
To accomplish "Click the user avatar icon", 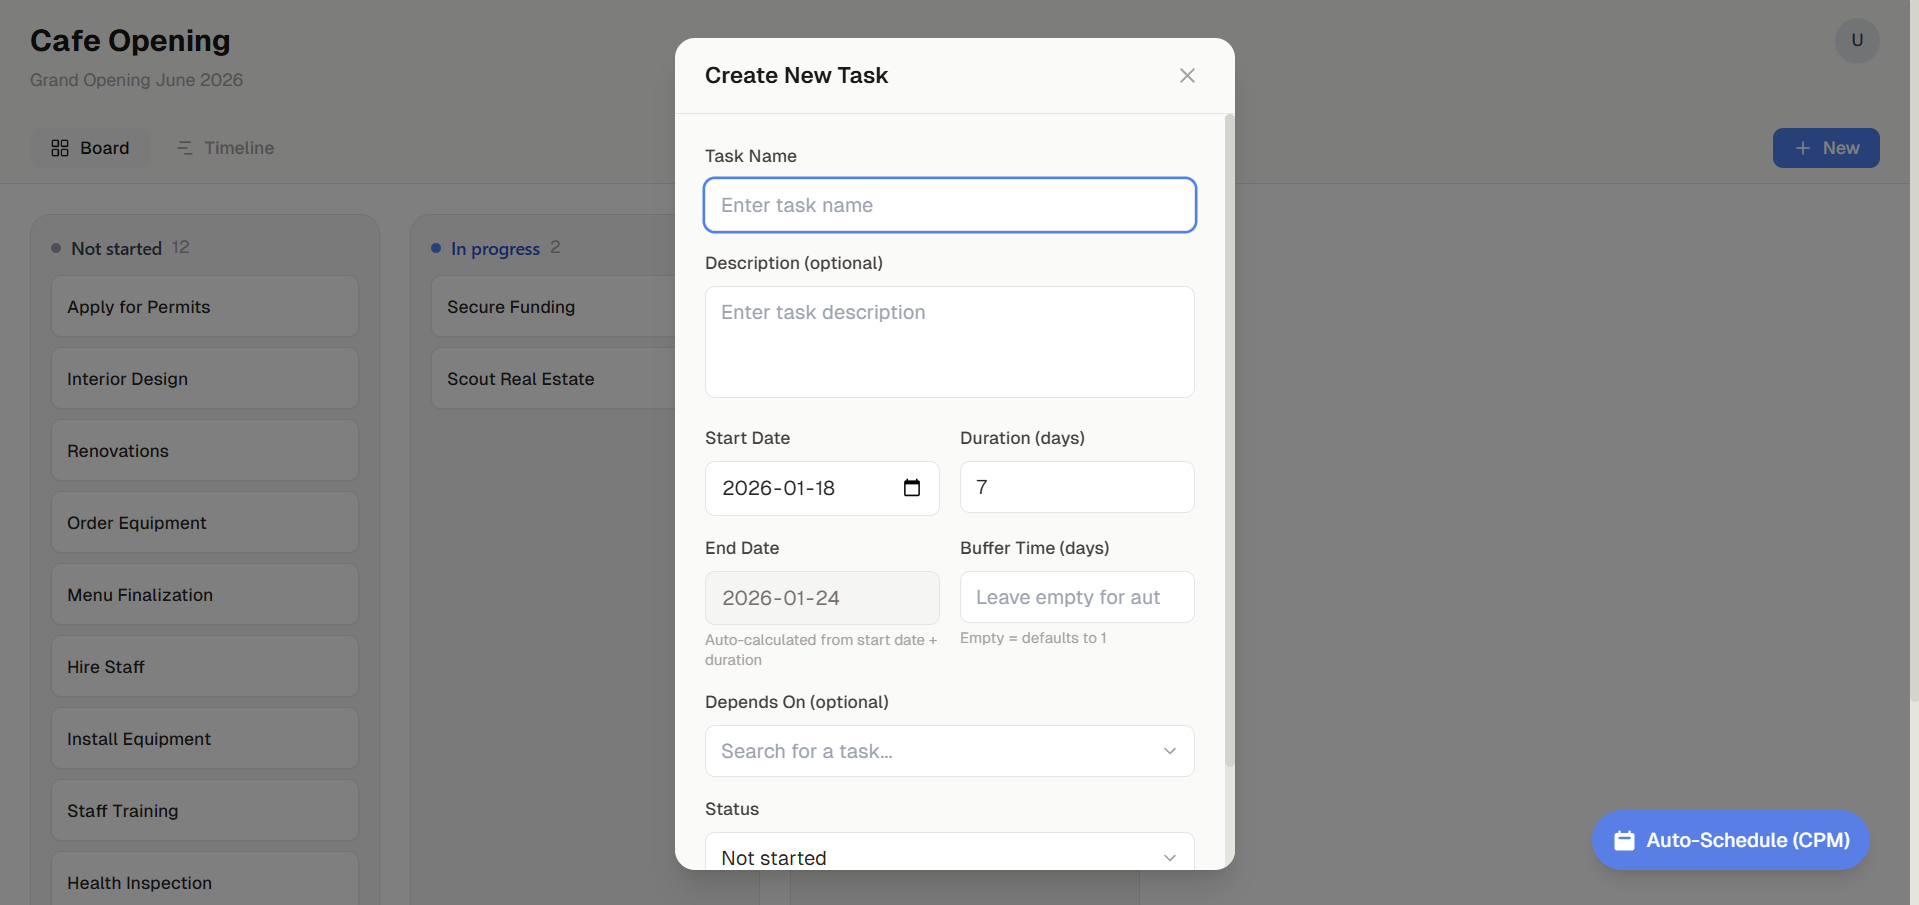I will click(x=1857, y=41).
